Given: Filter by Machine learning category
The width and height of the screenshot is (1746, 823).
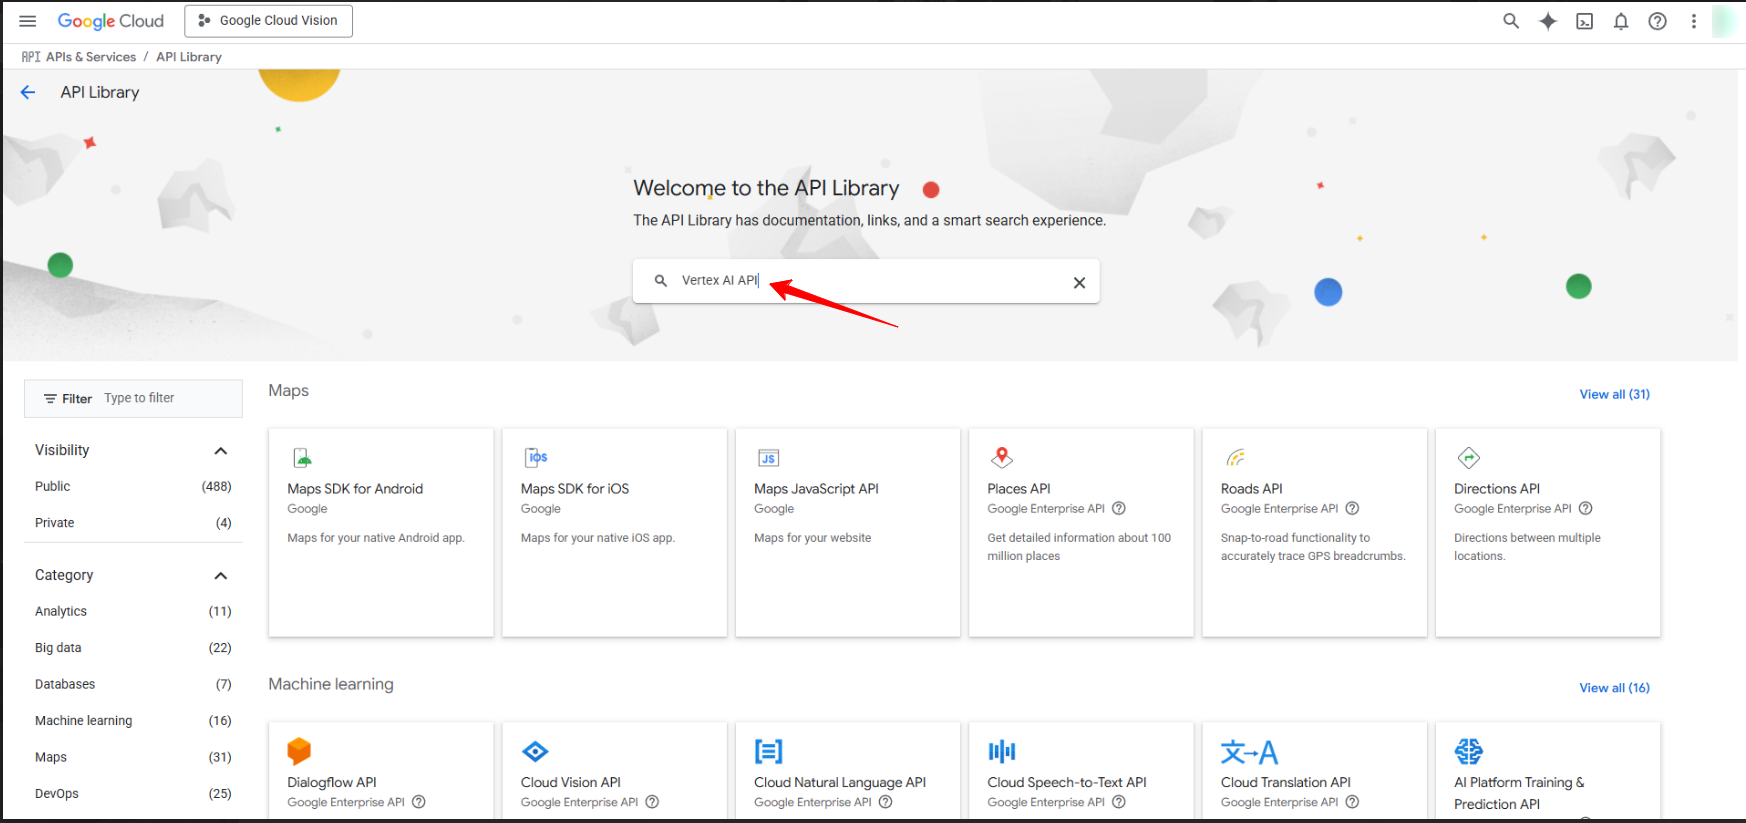Looking at the screenshot, I should [84, 721].
